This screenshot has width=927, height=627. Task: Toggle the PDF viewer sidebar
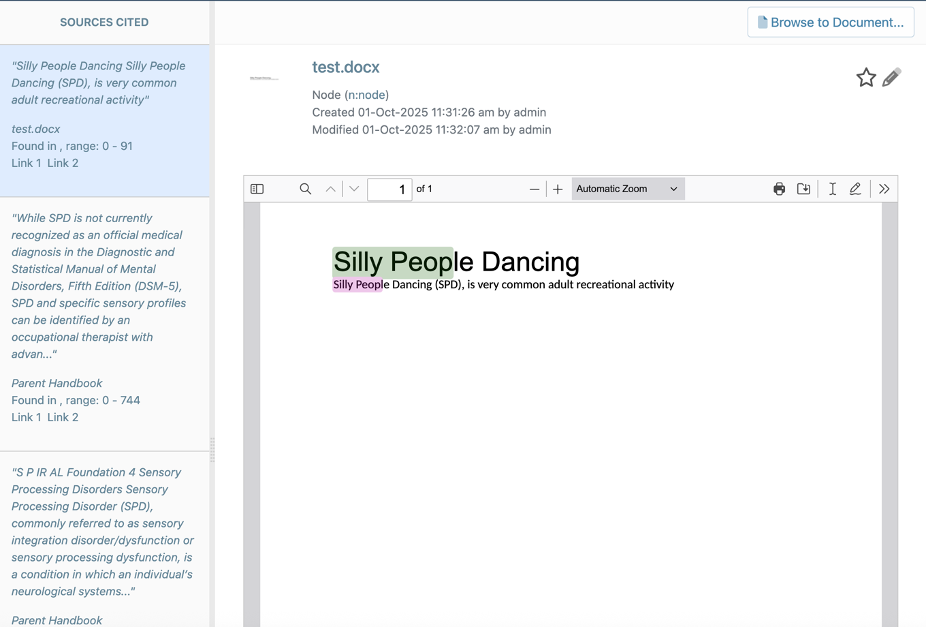click(257, 189)
